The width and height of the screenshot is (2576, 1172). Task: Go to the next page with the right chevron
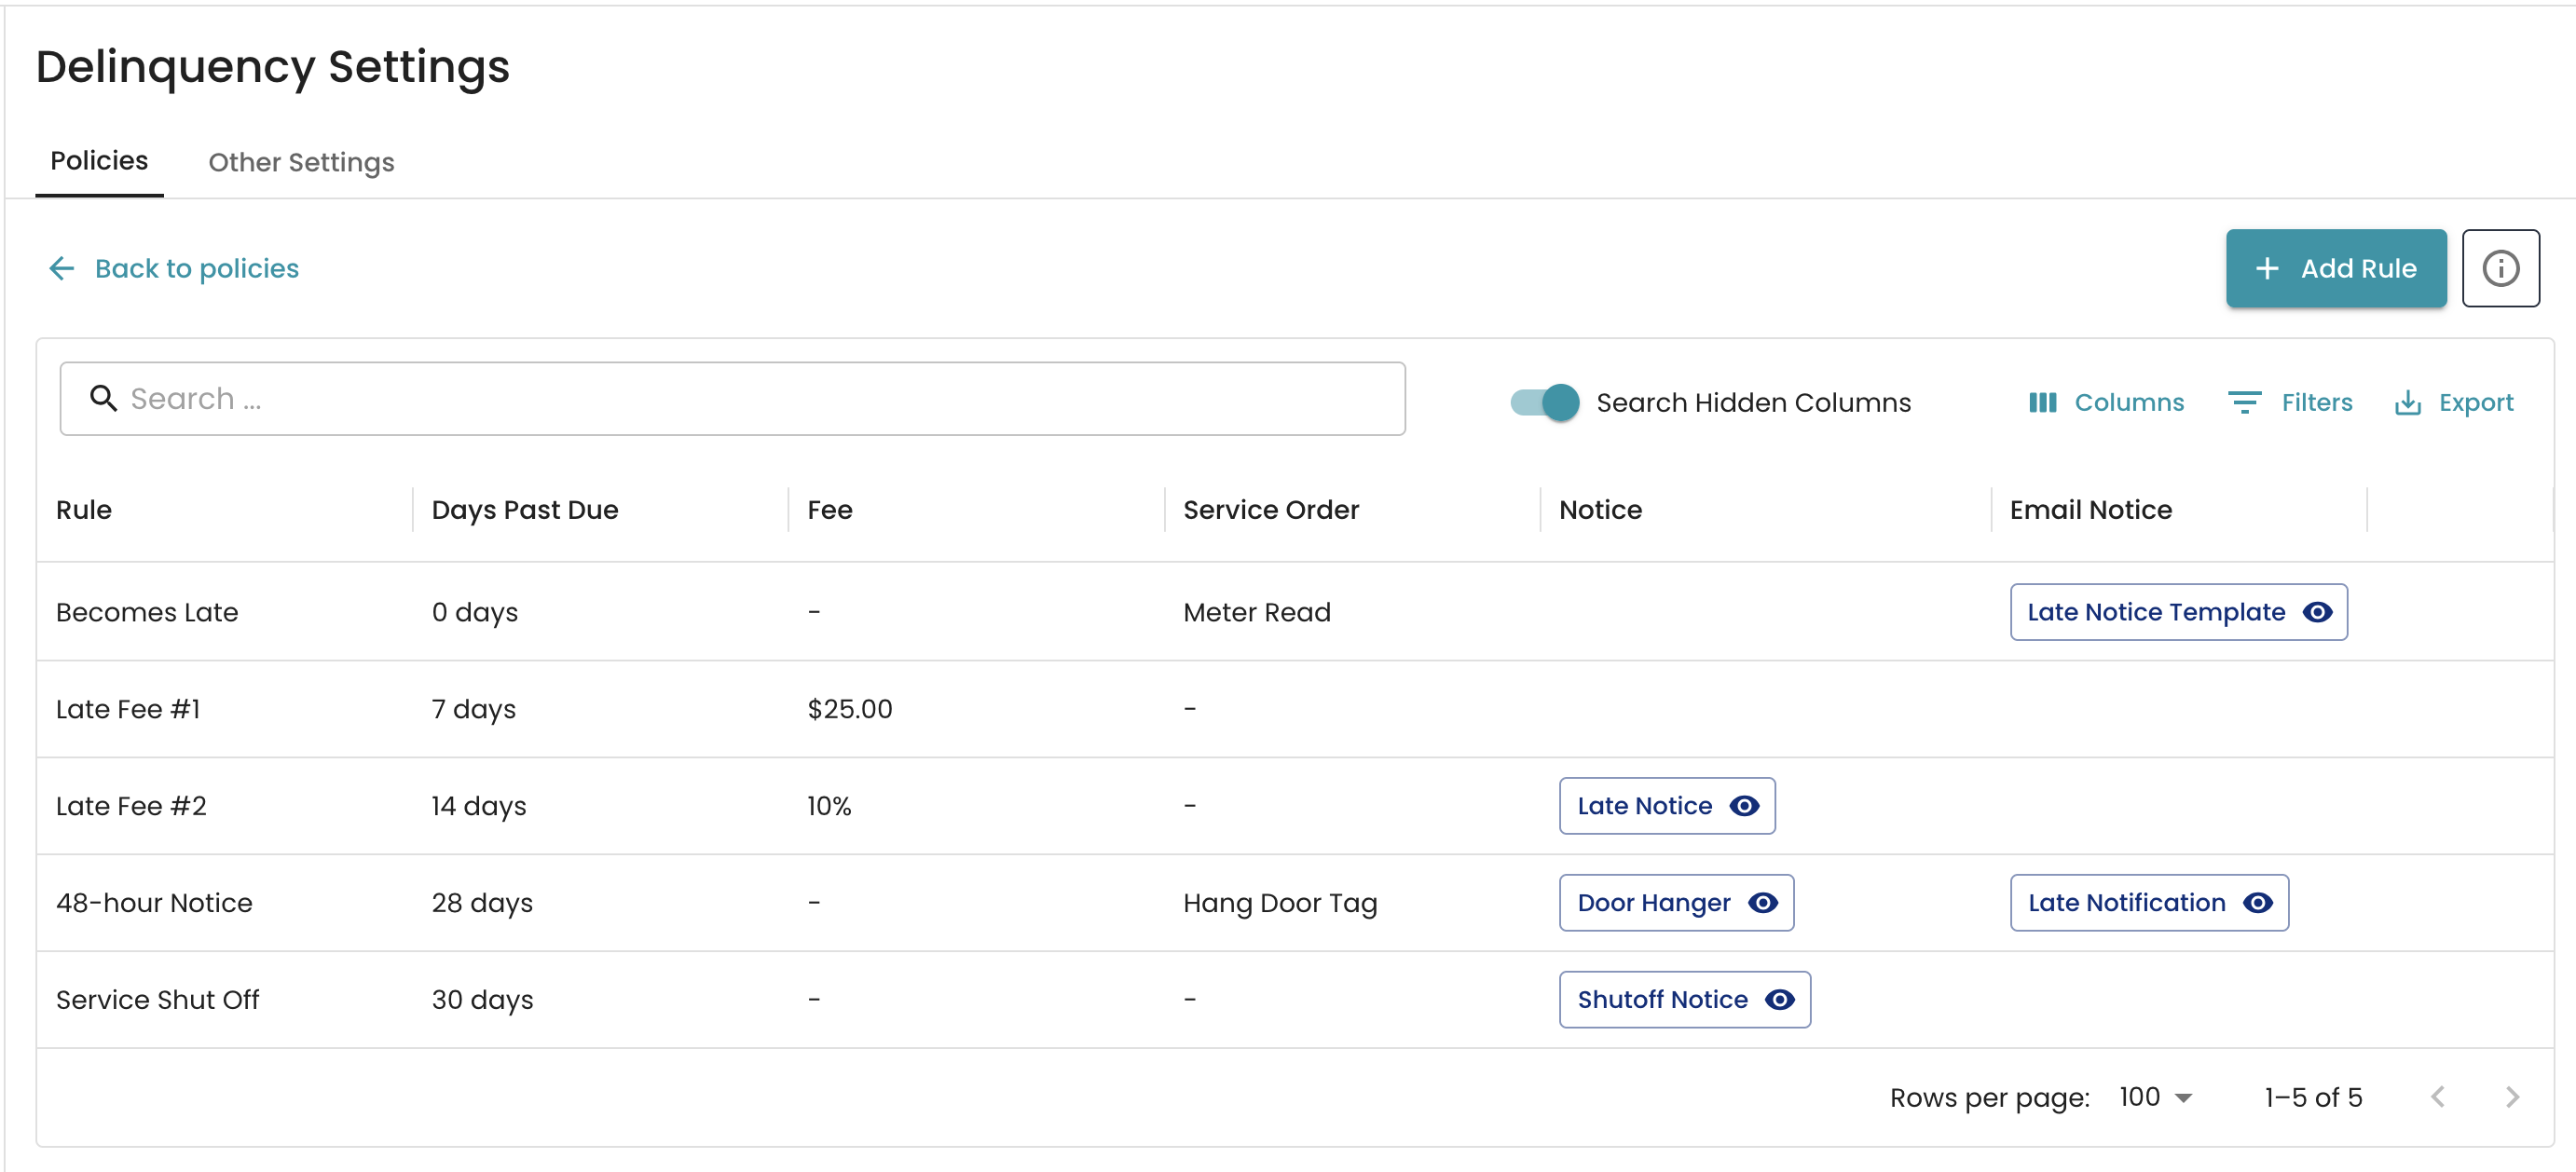coord(2511,1097)
